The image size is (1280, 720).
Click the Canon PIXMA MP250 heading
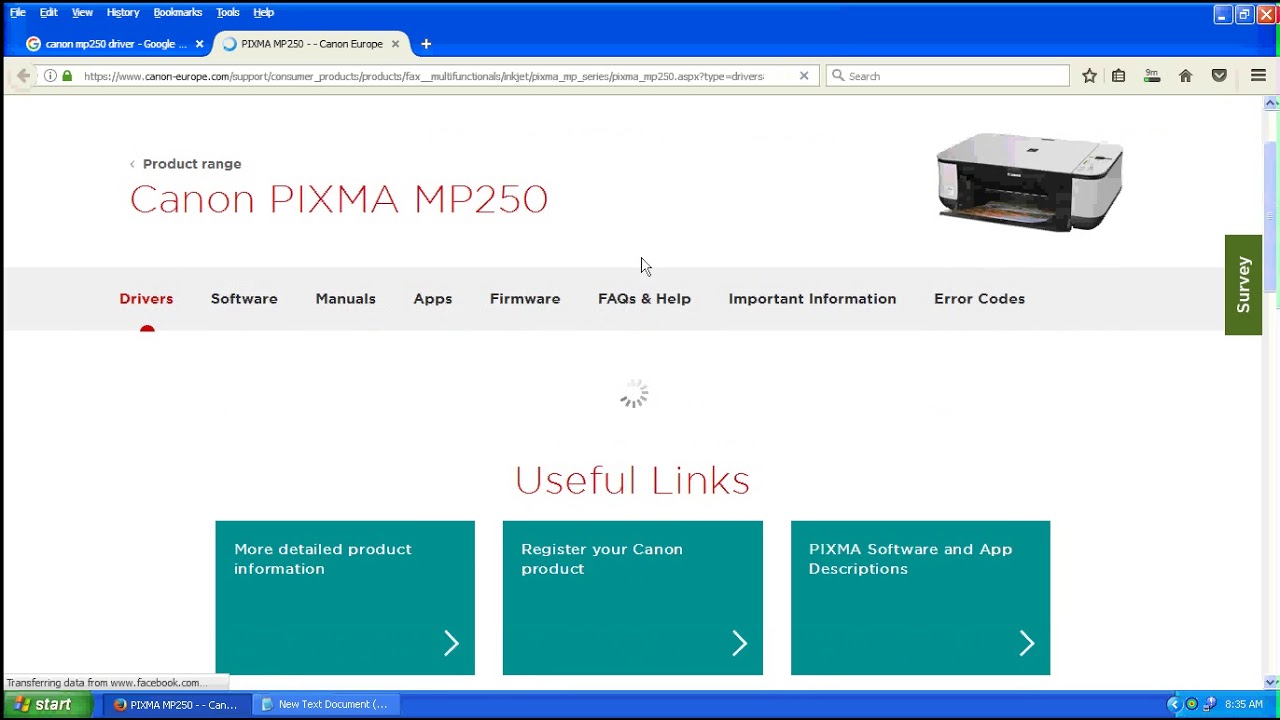(x=339, y=199)
